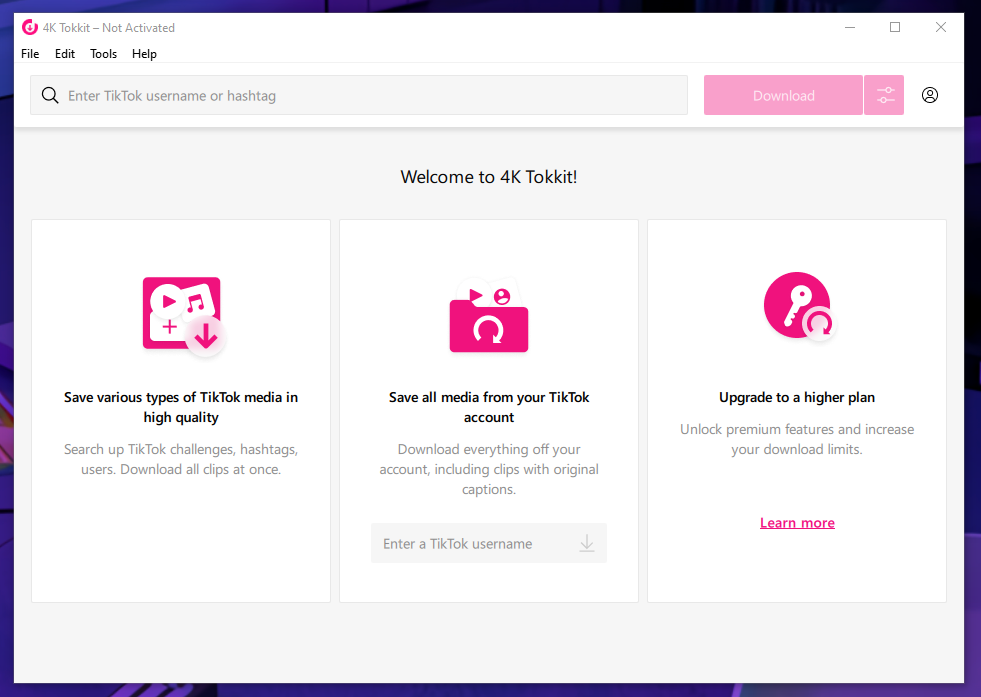Click the TikTok media download illustration
The width and height of the screenshot is (981, 697).
click(x=183, y=315)
